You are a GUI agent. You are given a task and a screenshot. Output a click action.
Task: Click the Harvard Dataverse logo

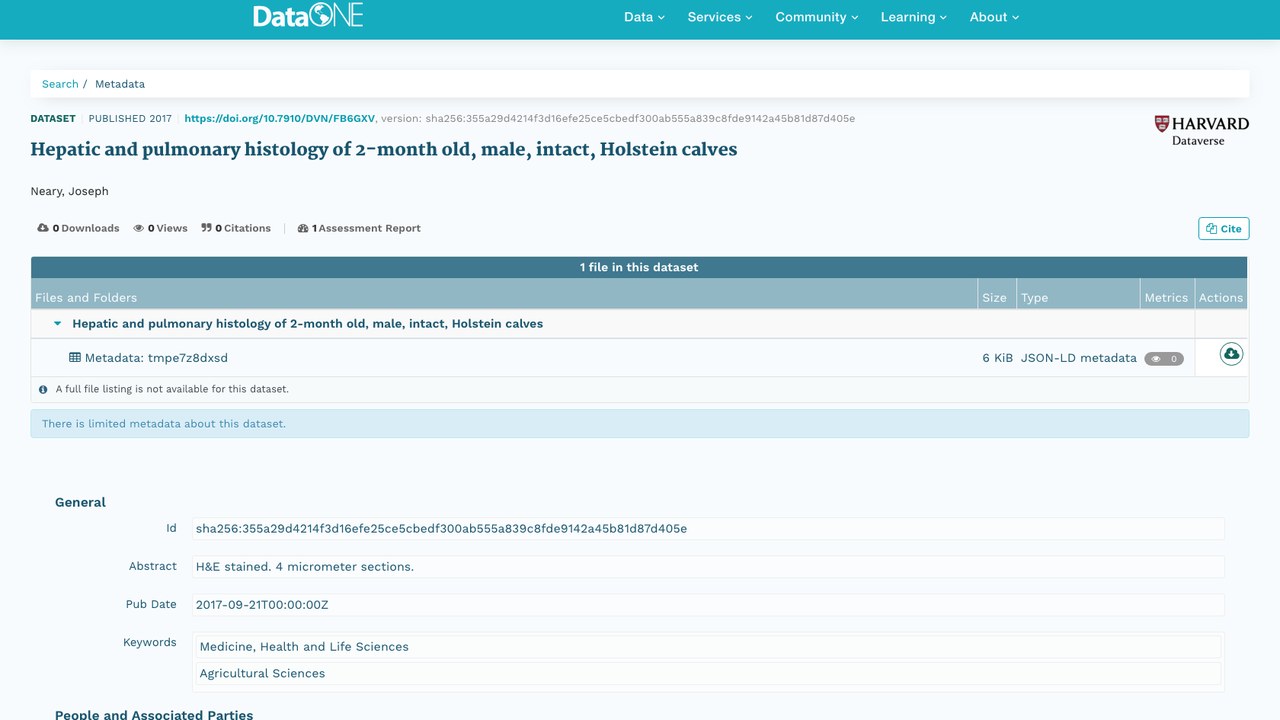[x=1201, y=131]
